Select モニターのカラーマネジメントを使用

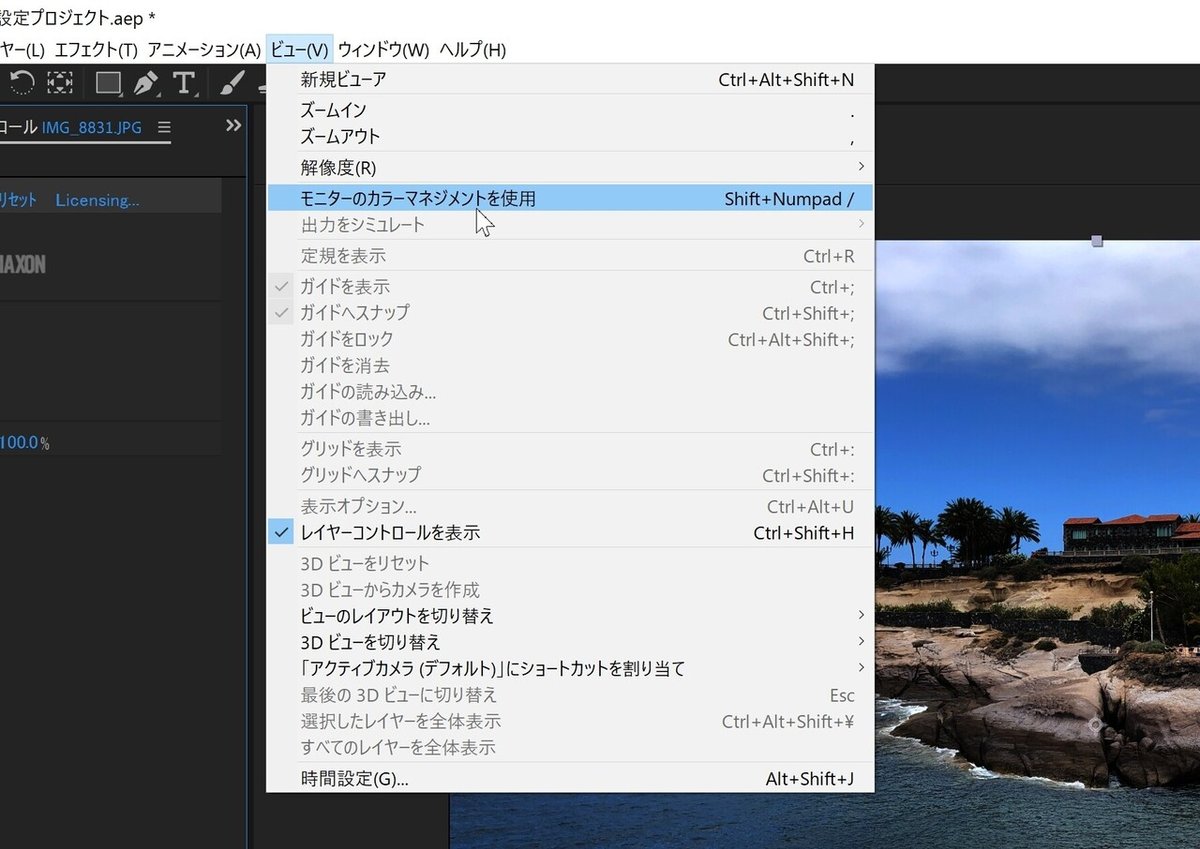[570, 198]
